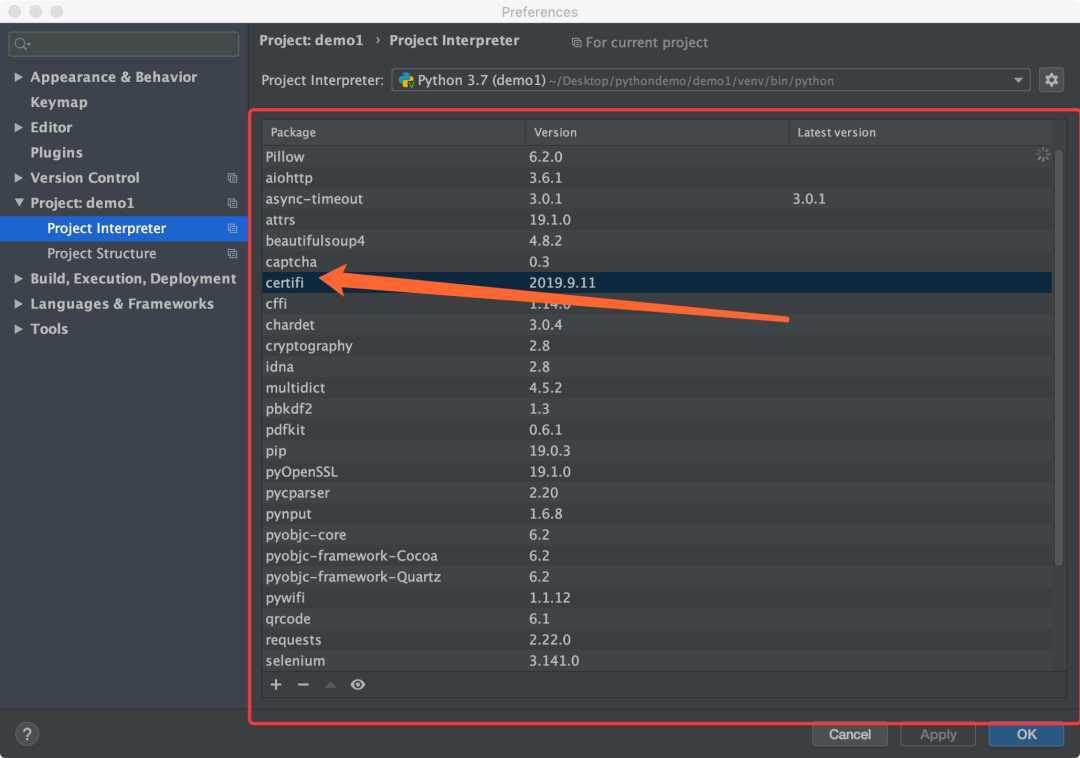Select the pbkdf2 package row
This screenshot has width=1080, height=758.
(x=657, y=409)
